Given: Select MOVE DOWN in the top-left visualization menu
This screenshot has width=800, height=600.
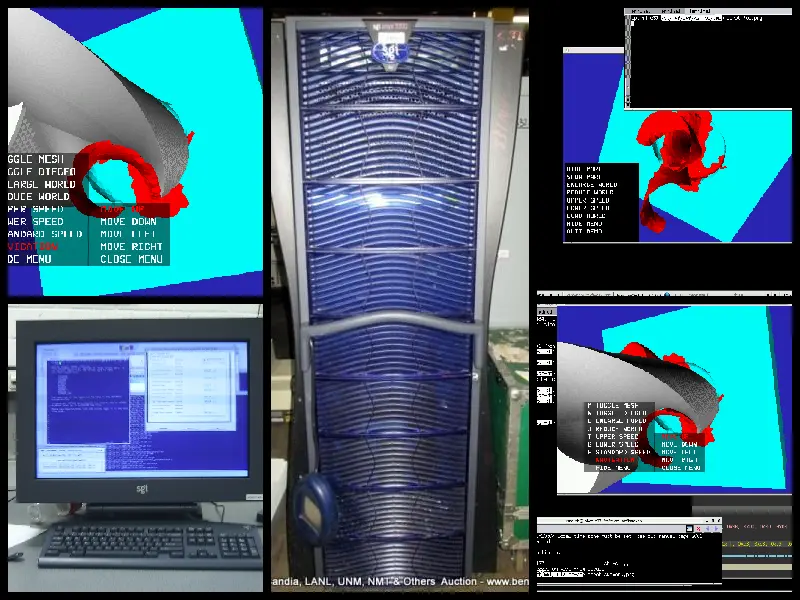Looking at the screenshot, I should pyautogui.click(x=128, y=221).
